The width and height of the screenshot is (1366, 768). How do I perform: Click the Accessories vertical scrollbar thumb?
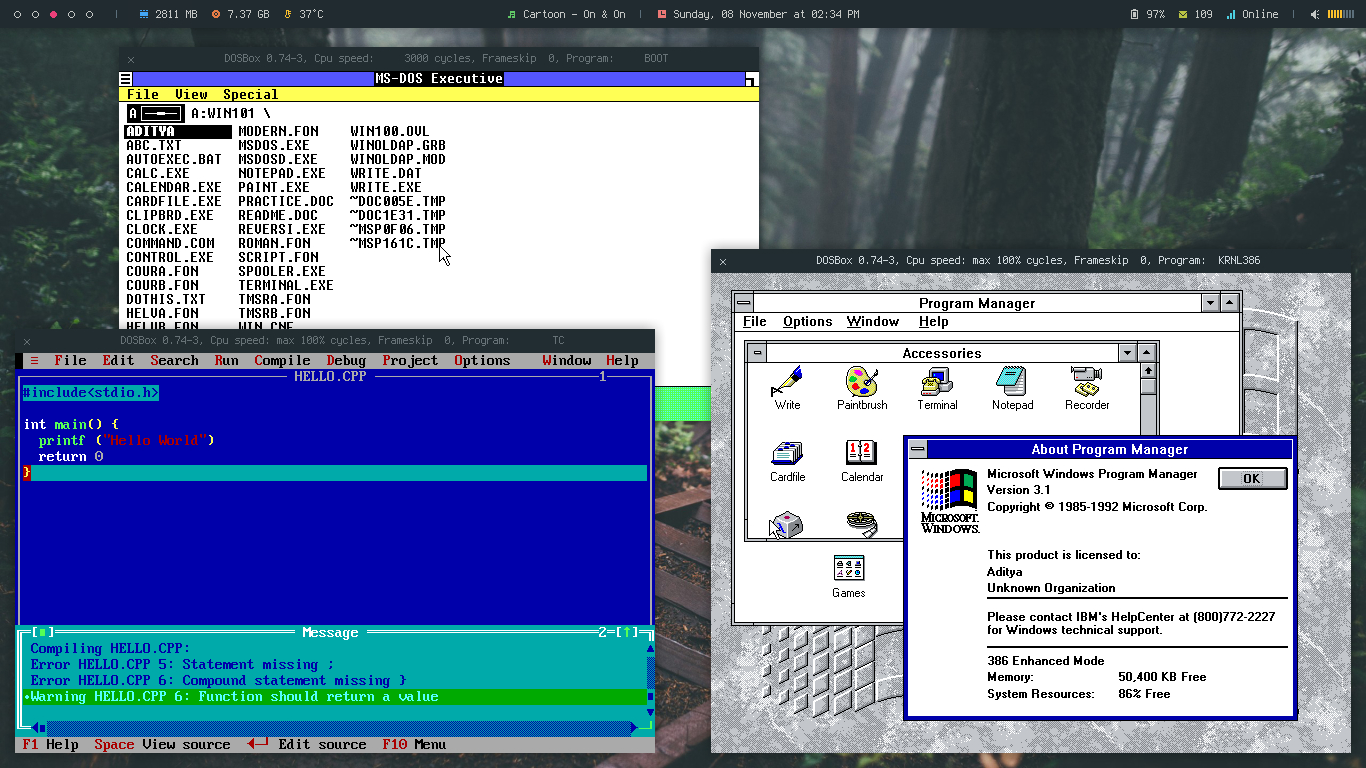coord(1148,387)
